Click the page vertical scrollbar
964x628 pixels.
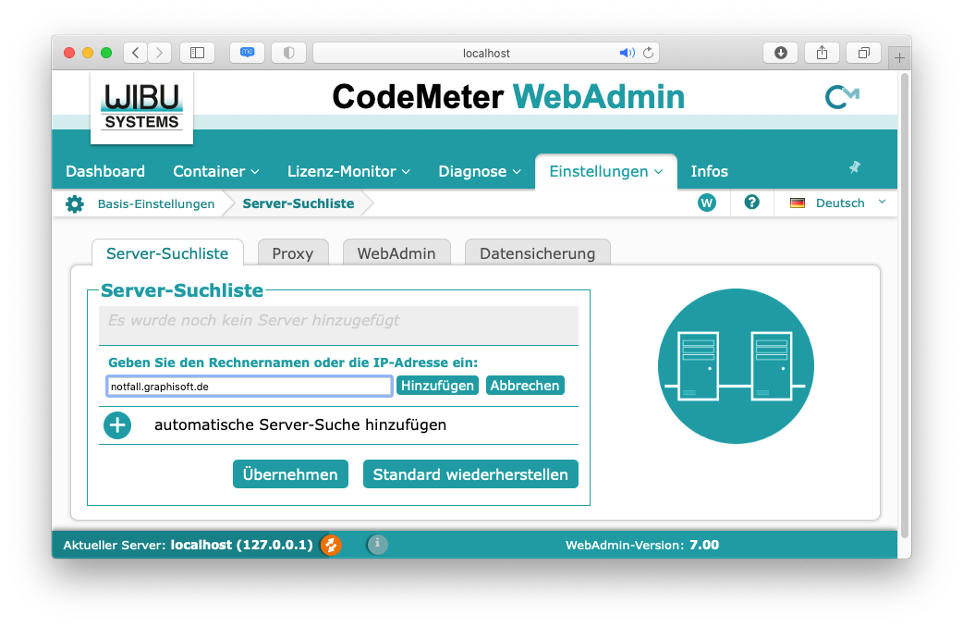[904, 306]
